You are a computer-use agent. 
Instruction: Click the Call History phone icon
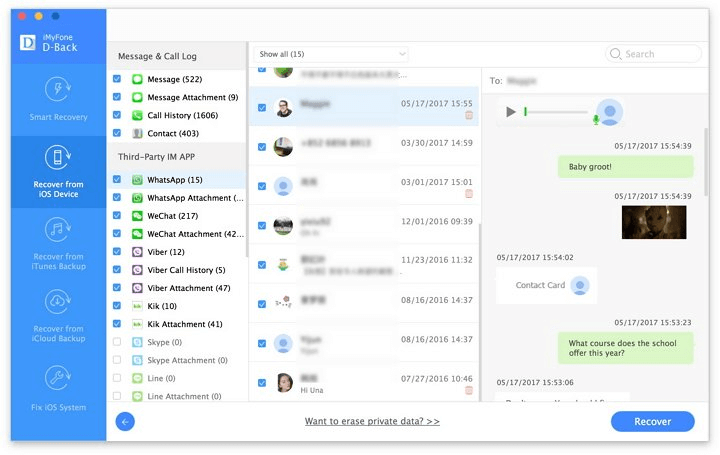click(138, 116)
